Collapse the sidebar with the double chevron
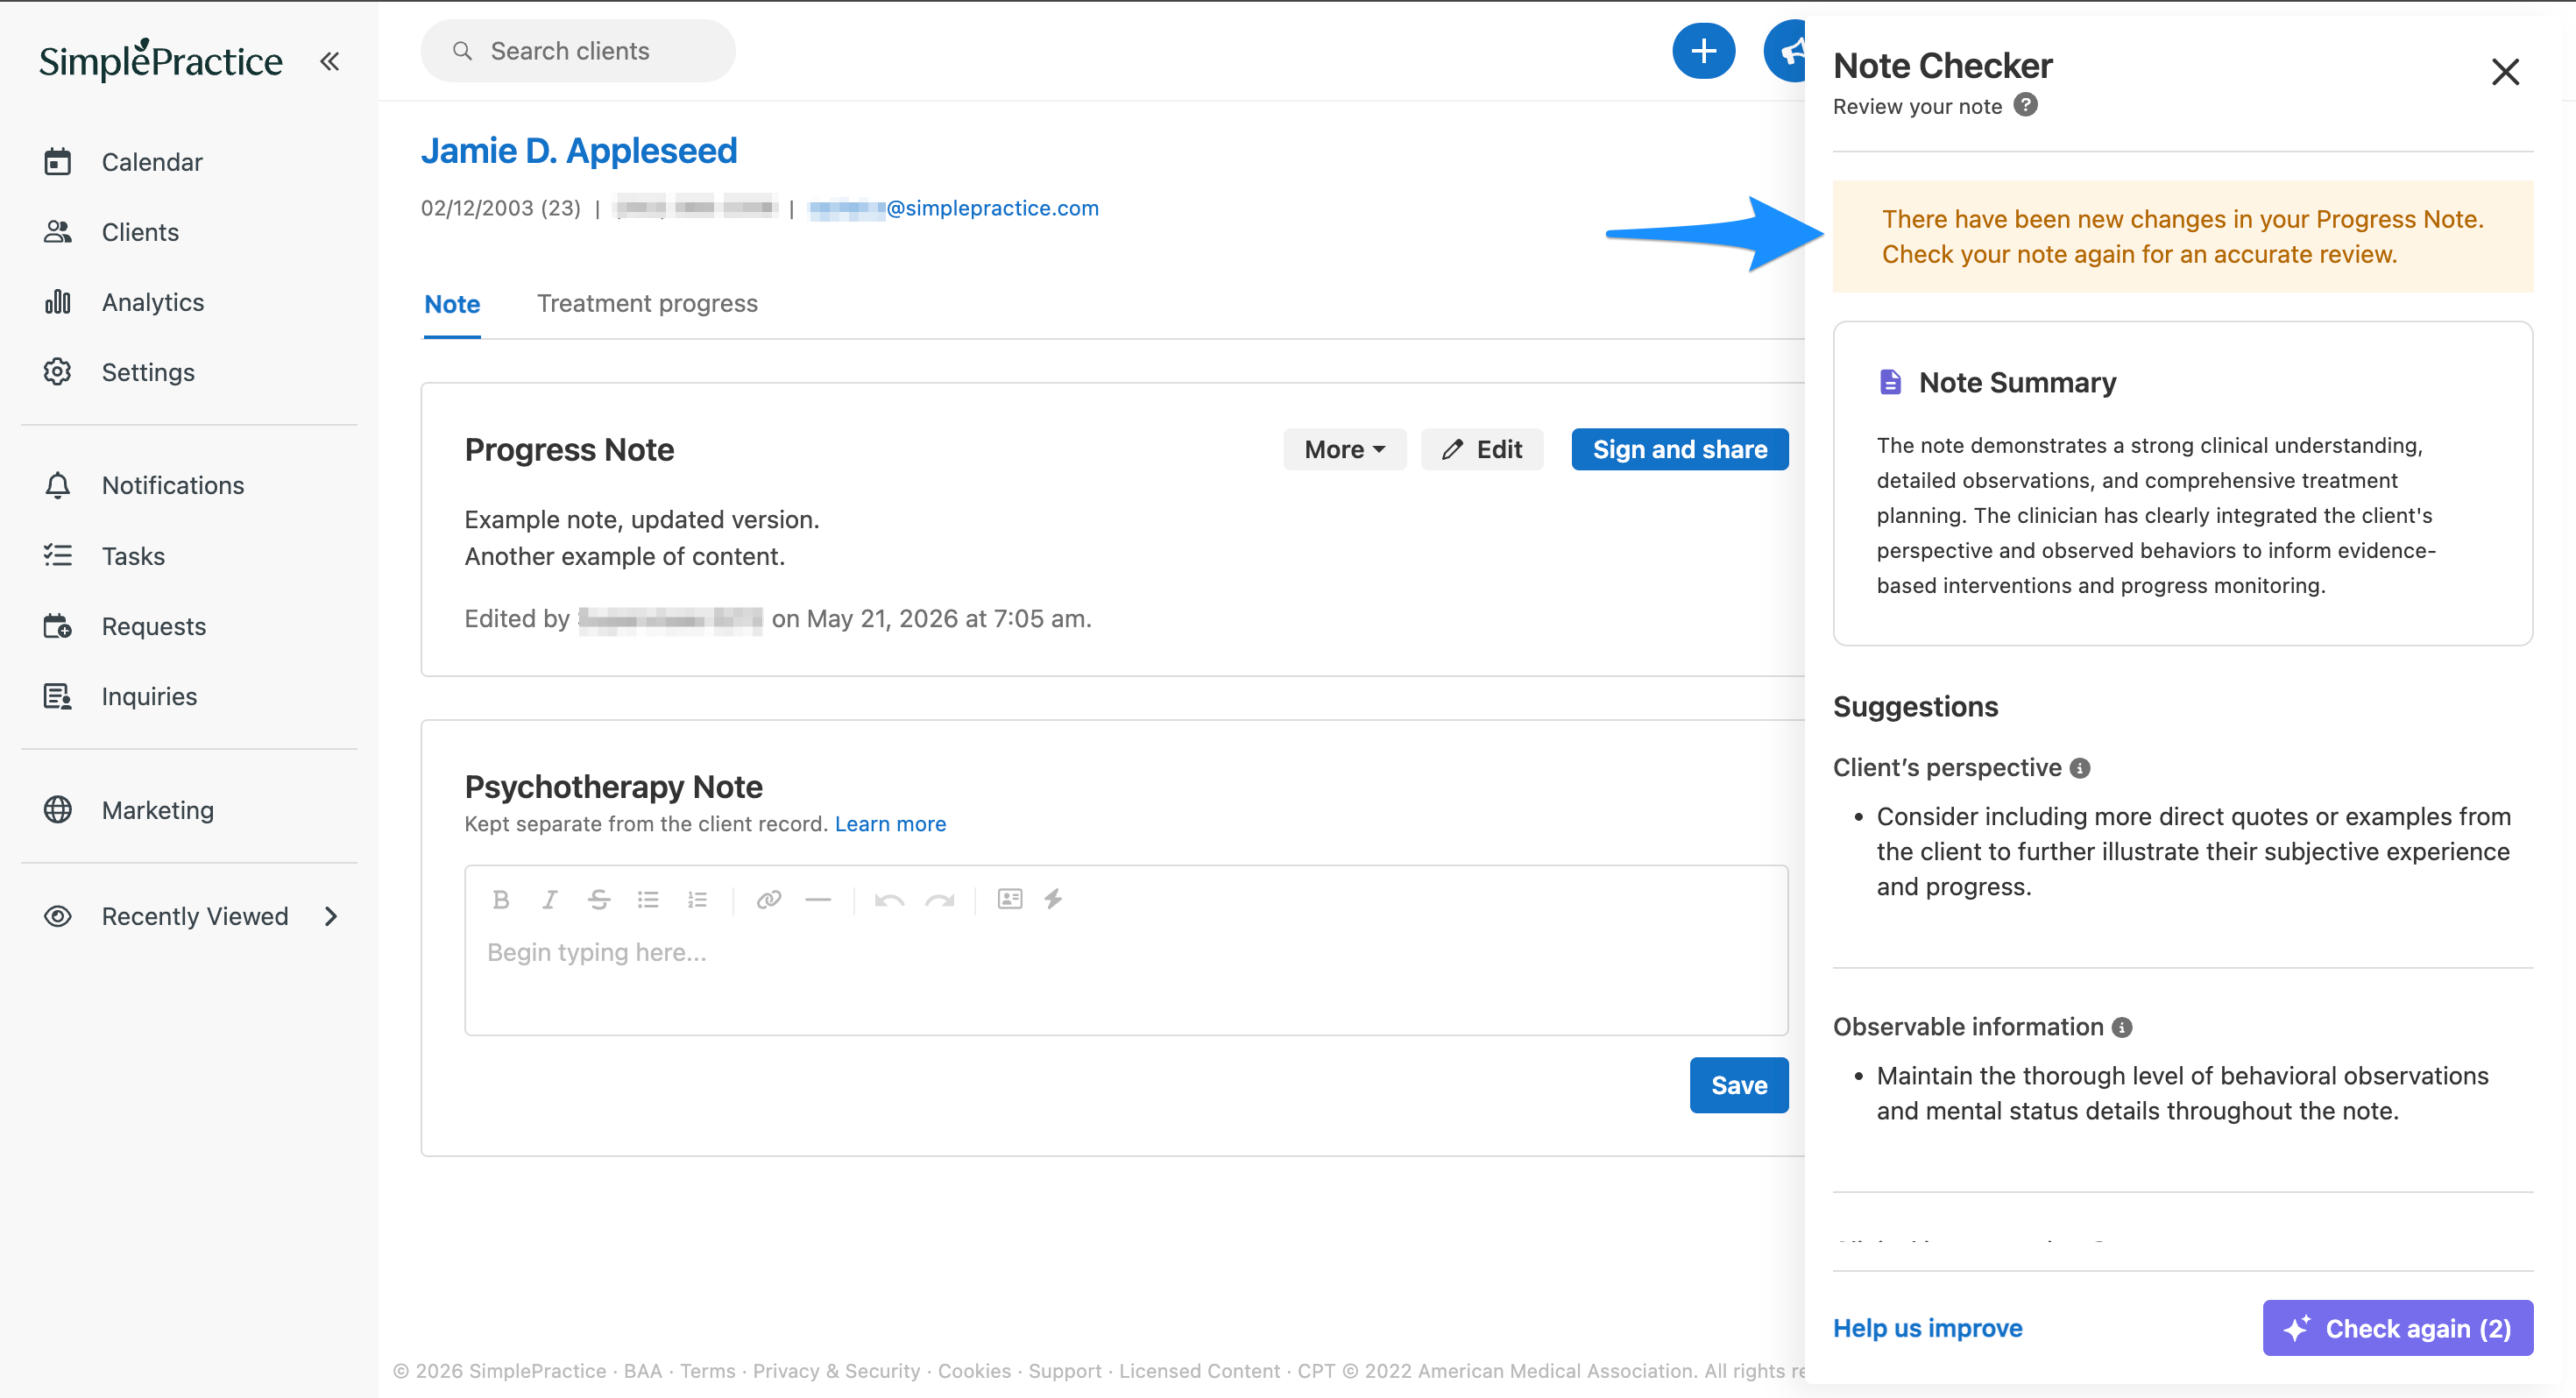Image resolution: width=2576 pixels, height=1398 pixels. tap(329, 61)
